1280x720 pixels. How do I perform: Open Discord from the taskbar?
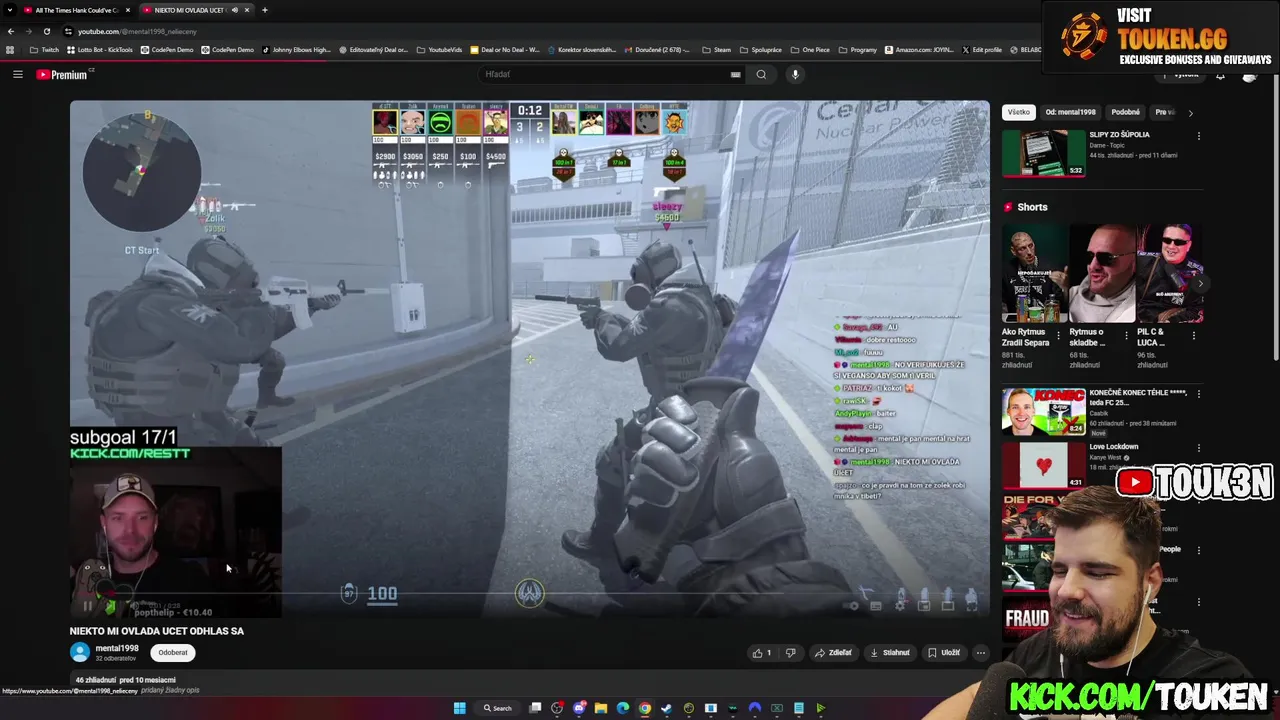click(579, 708)
